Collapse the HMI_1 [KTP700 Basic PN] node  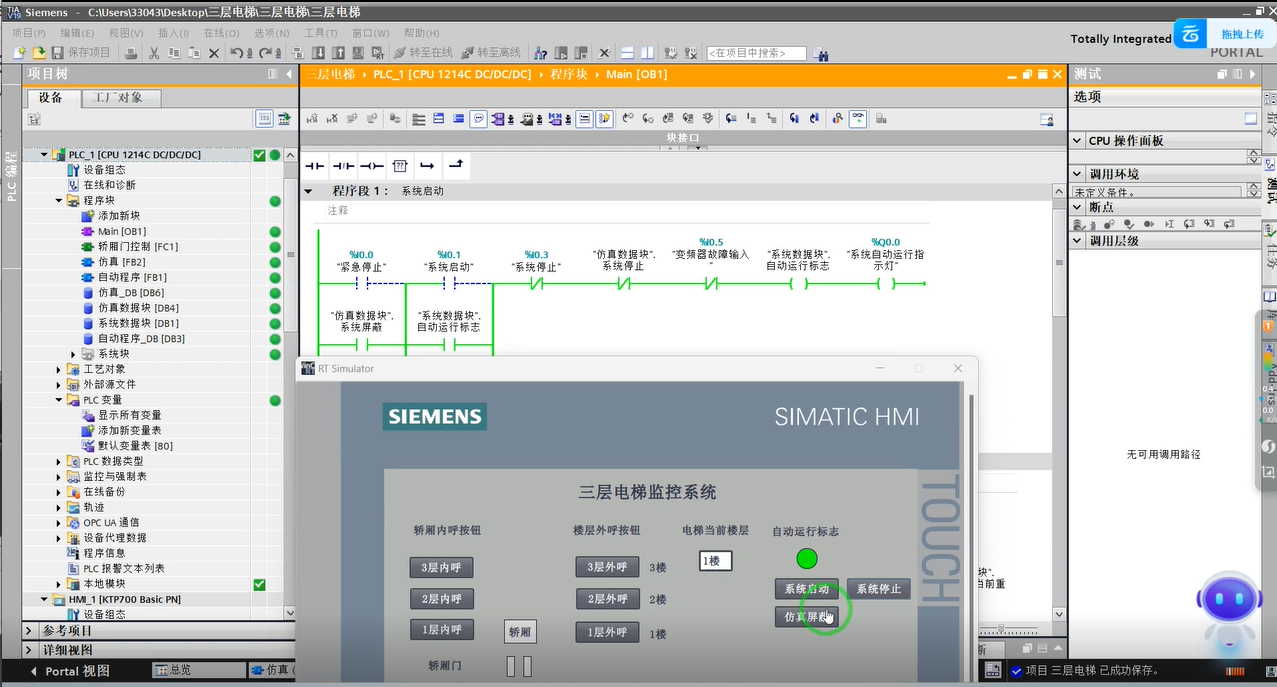click(43, 599)
